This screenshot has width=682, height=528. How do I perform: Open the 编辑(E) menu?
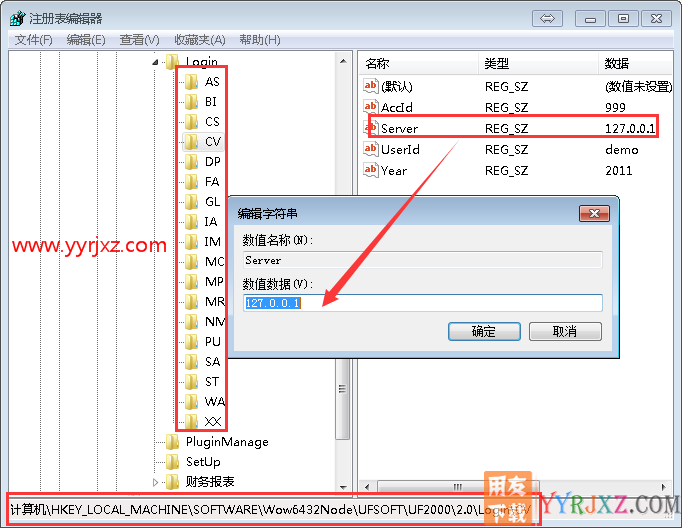tap(86, 40)
